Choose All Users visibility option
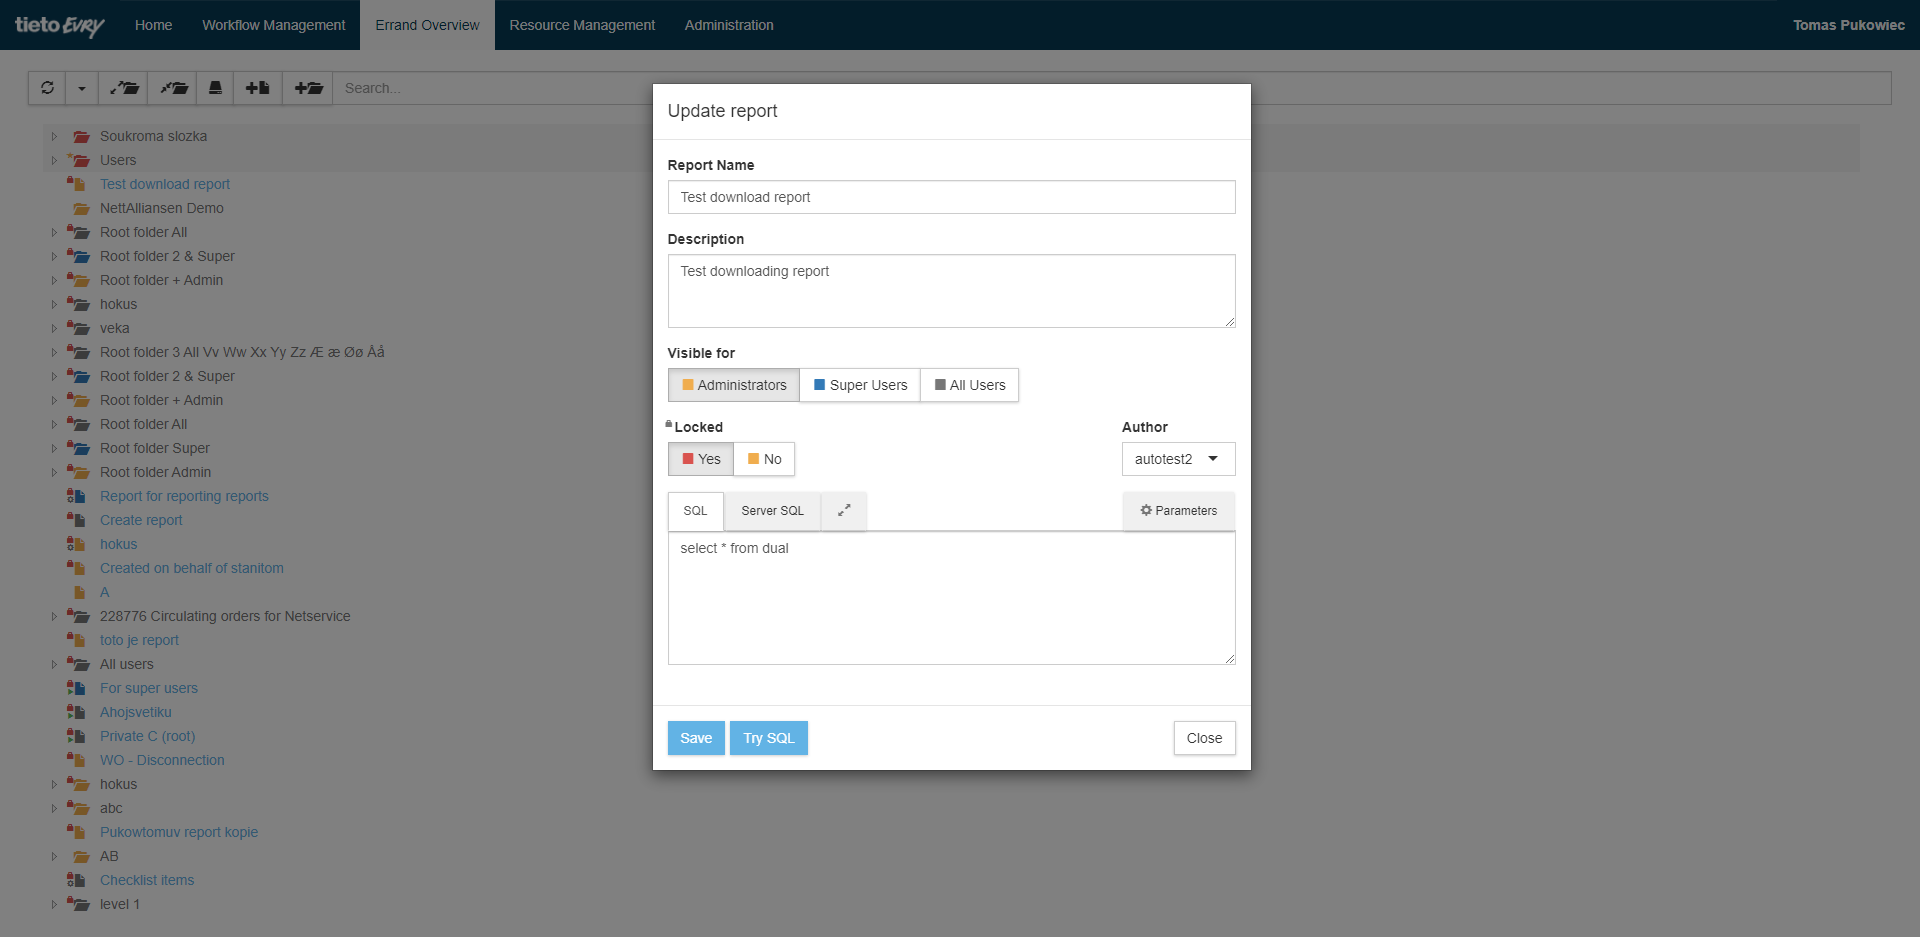The image size is (1920, 937). tap(969, 385)
